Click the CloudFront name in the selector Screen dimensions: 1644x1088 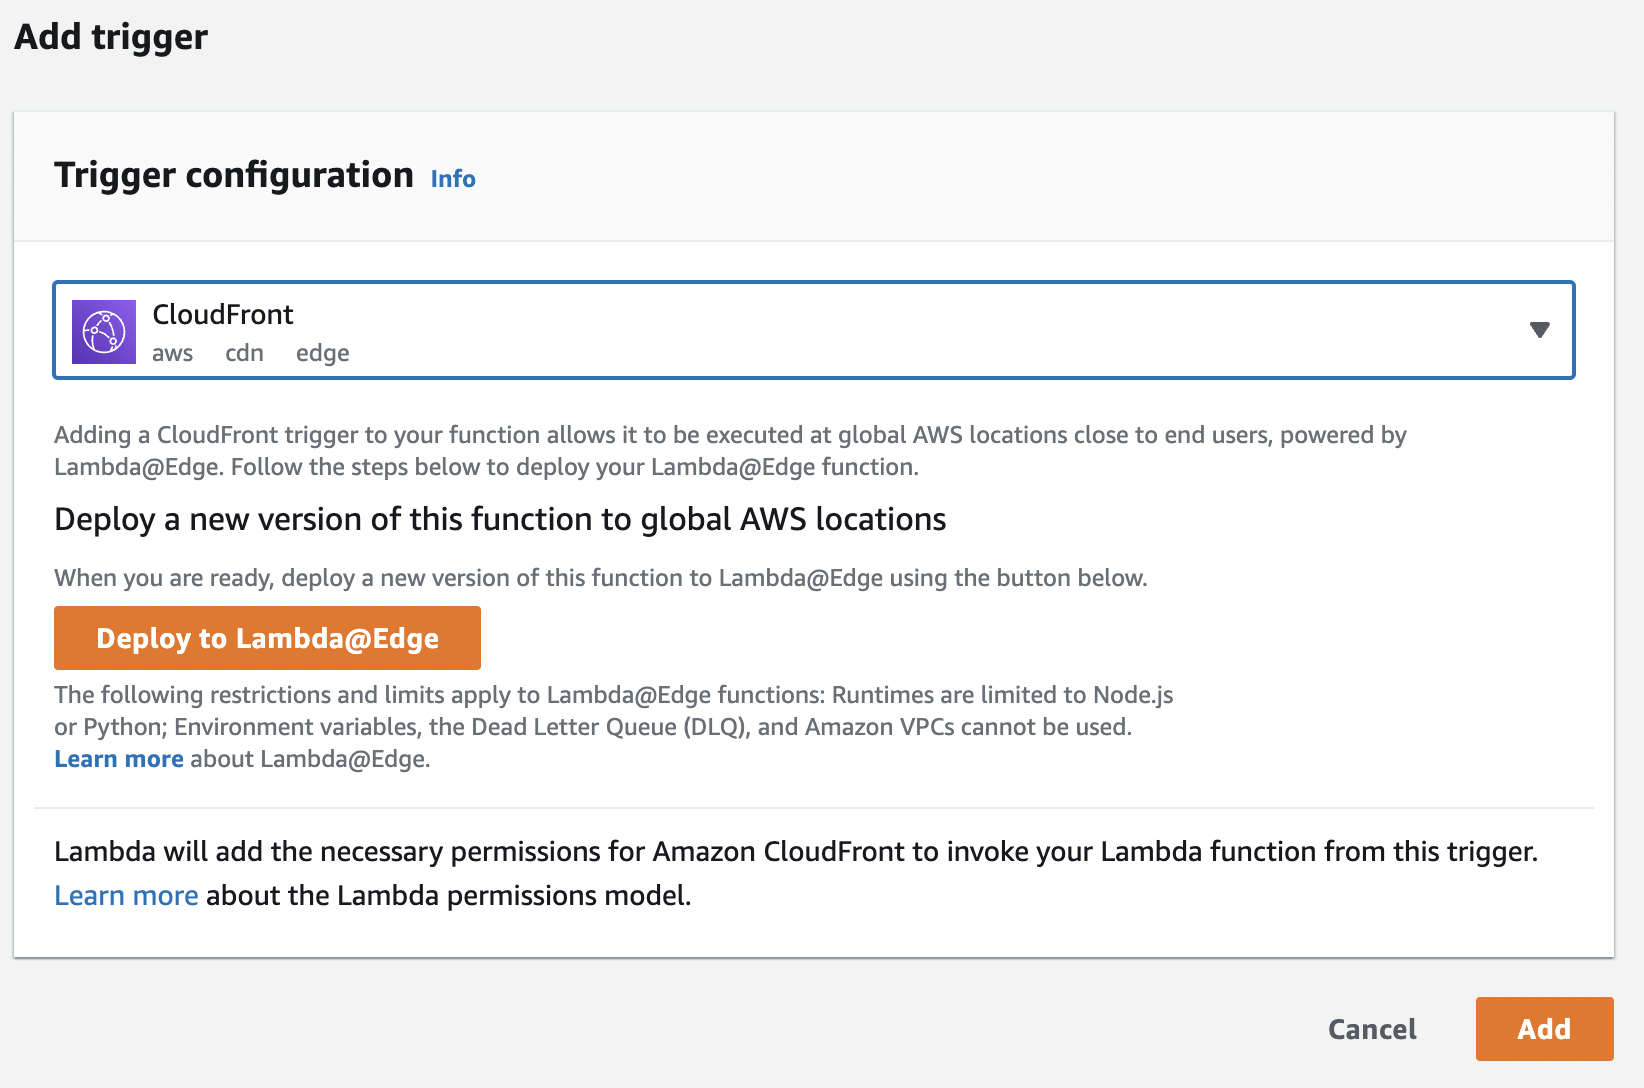click(222, 315)
